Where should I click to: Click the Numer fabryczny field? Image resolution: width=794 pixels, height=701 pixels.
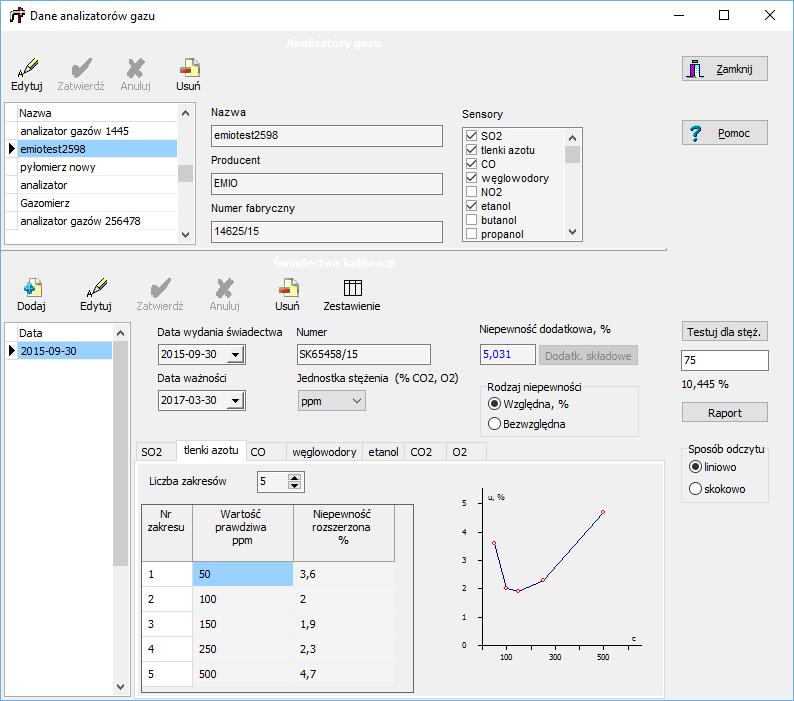327,232
